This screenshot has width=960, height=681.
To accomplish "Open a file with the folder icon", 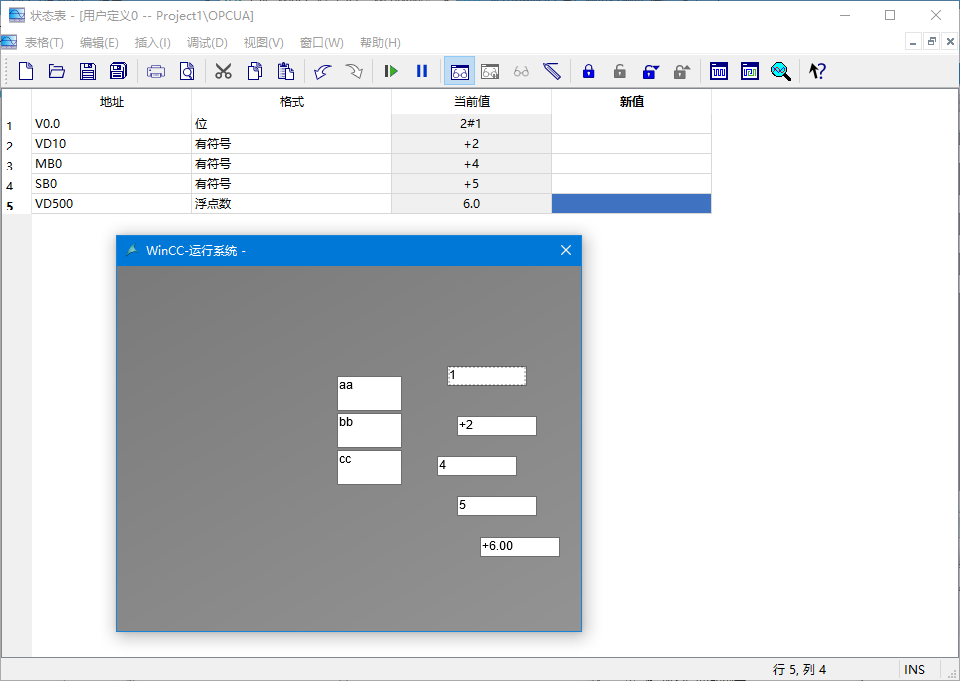I will (57, 71).
